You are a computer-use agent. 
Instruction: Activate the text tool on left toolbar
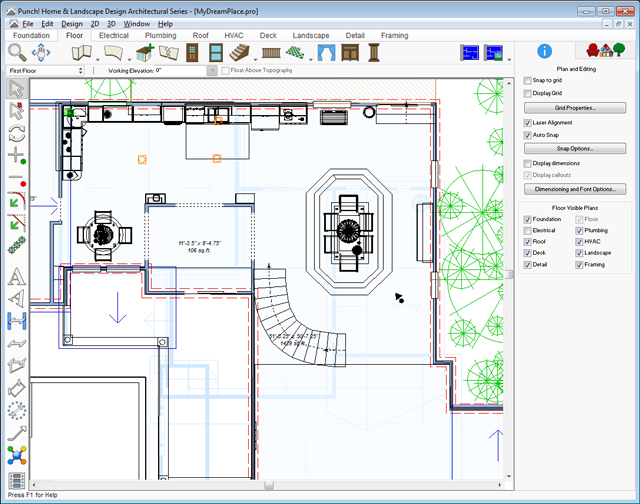point(16,277)
